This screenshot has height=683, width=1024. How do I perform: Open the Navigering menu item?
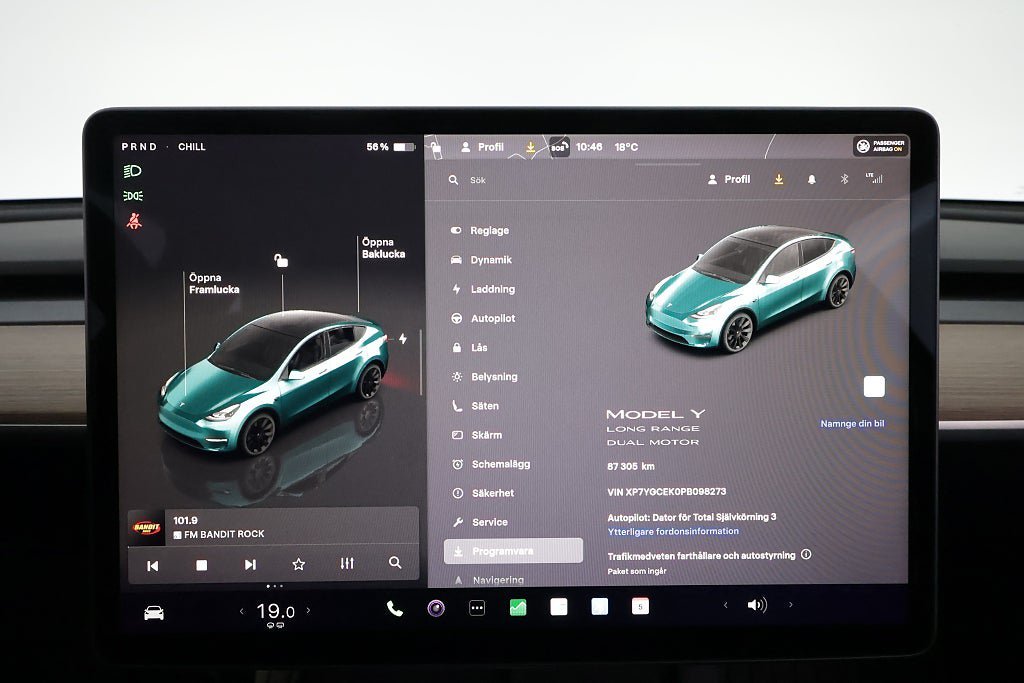point(489,580)
